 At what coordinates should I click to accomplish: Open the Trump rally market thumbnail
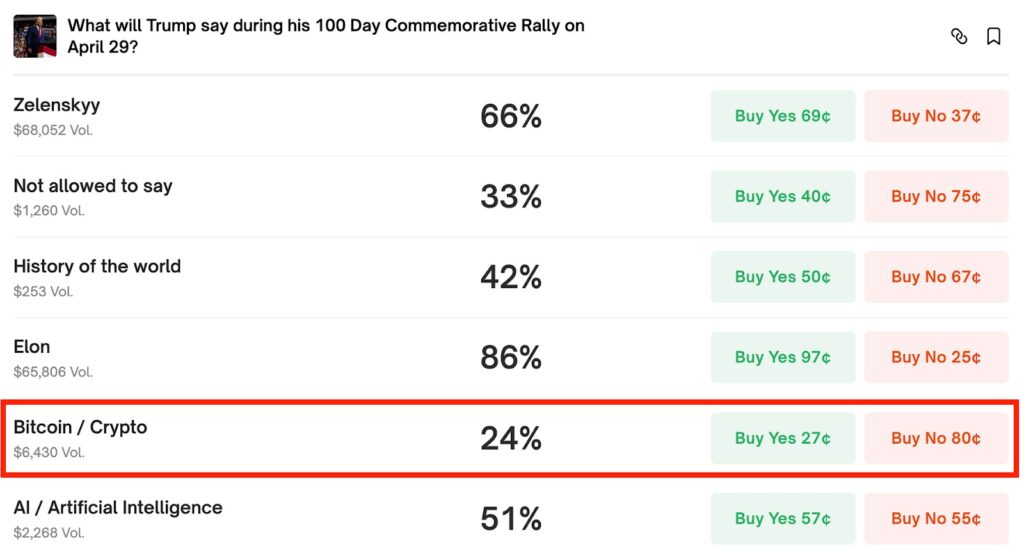tap(35, 36)
